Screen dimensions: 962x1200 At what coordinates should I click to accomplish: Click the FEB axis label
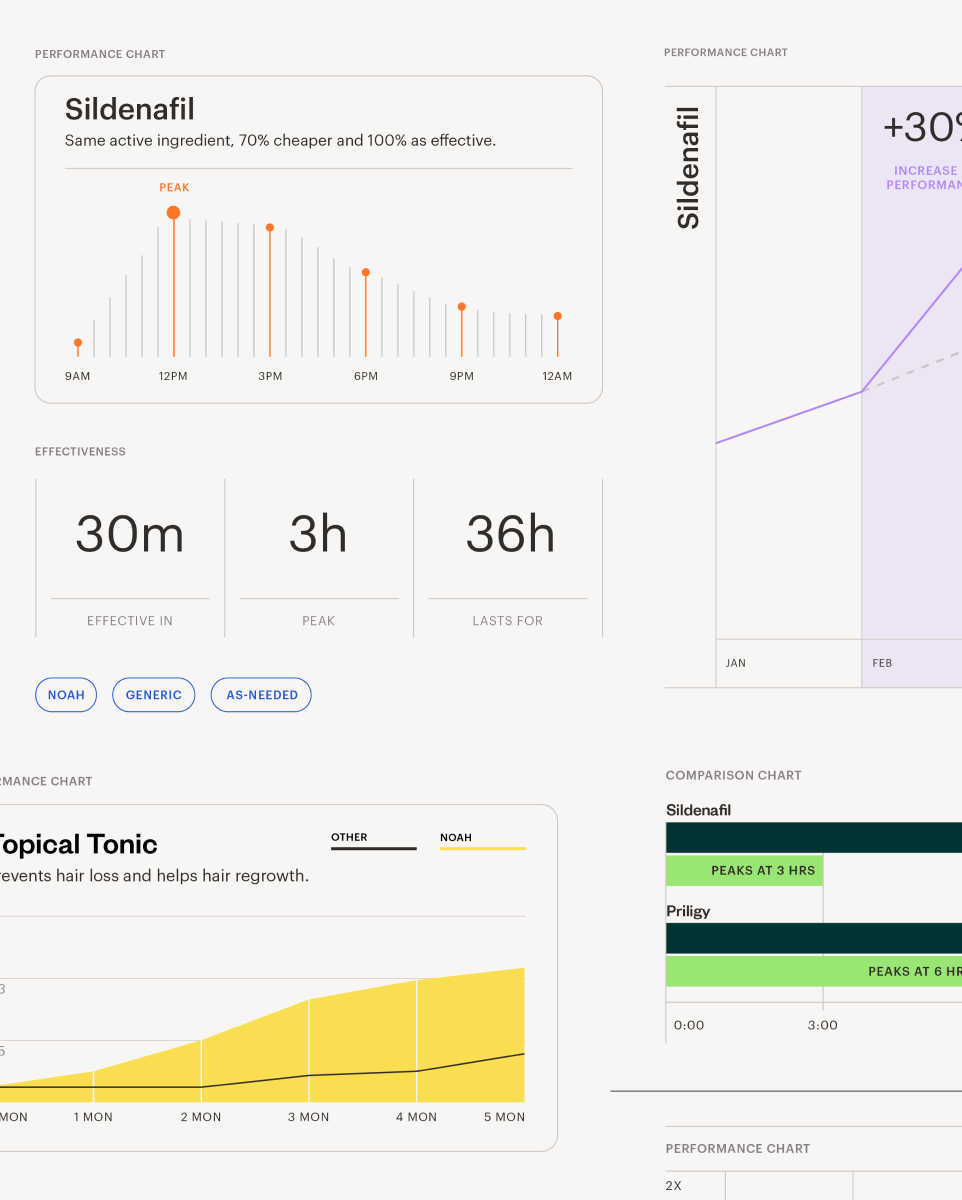click(882, 663)
